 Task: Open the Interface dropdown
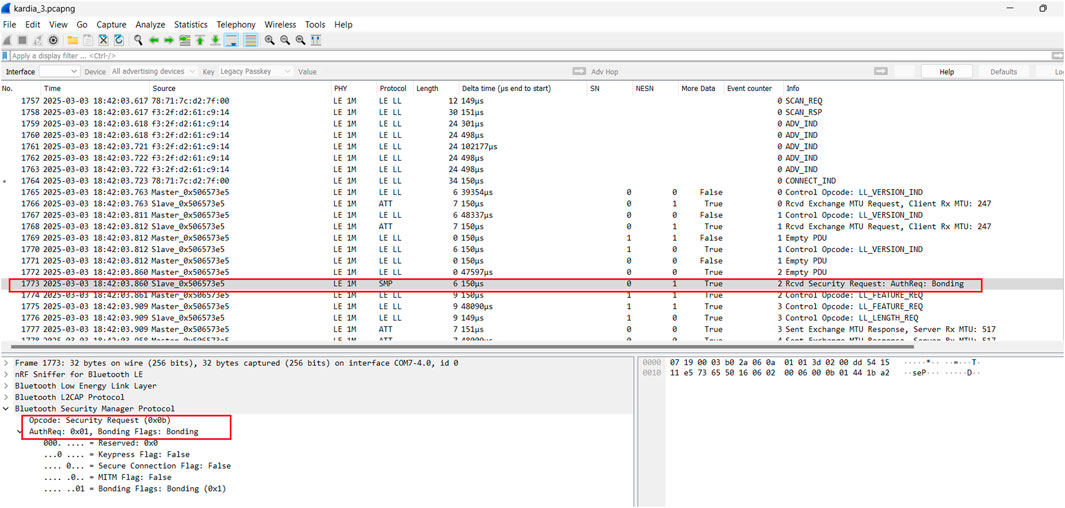coord(59,72)
